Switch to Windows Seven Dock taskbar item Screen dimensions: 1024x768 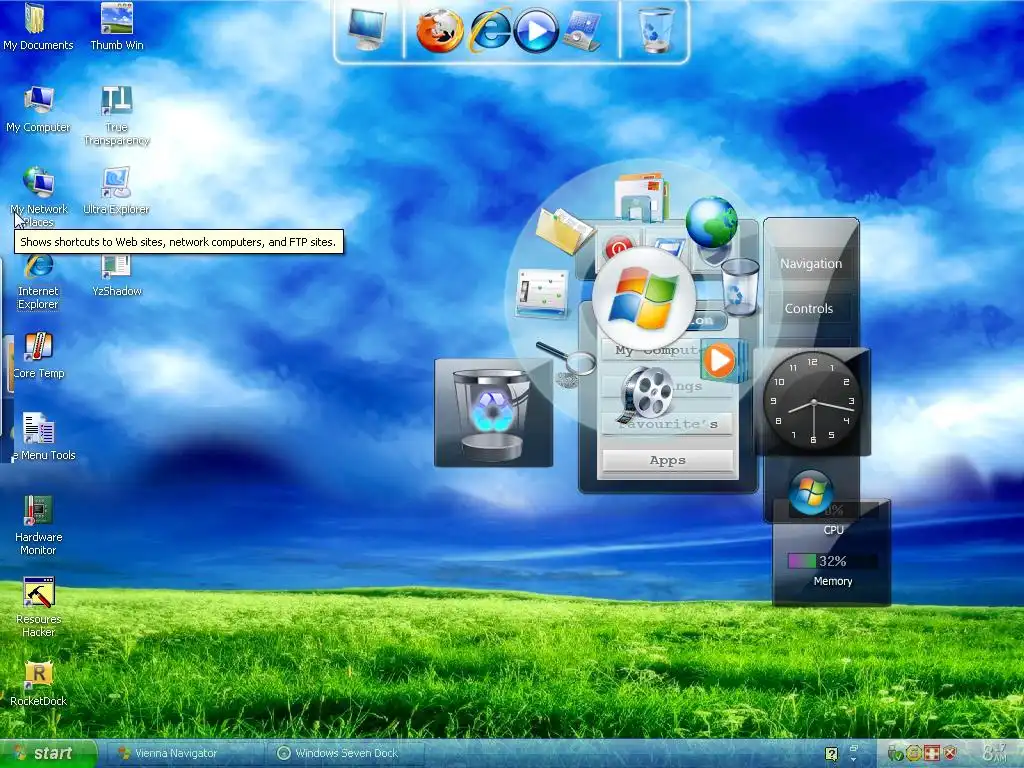tap(346, 753)
